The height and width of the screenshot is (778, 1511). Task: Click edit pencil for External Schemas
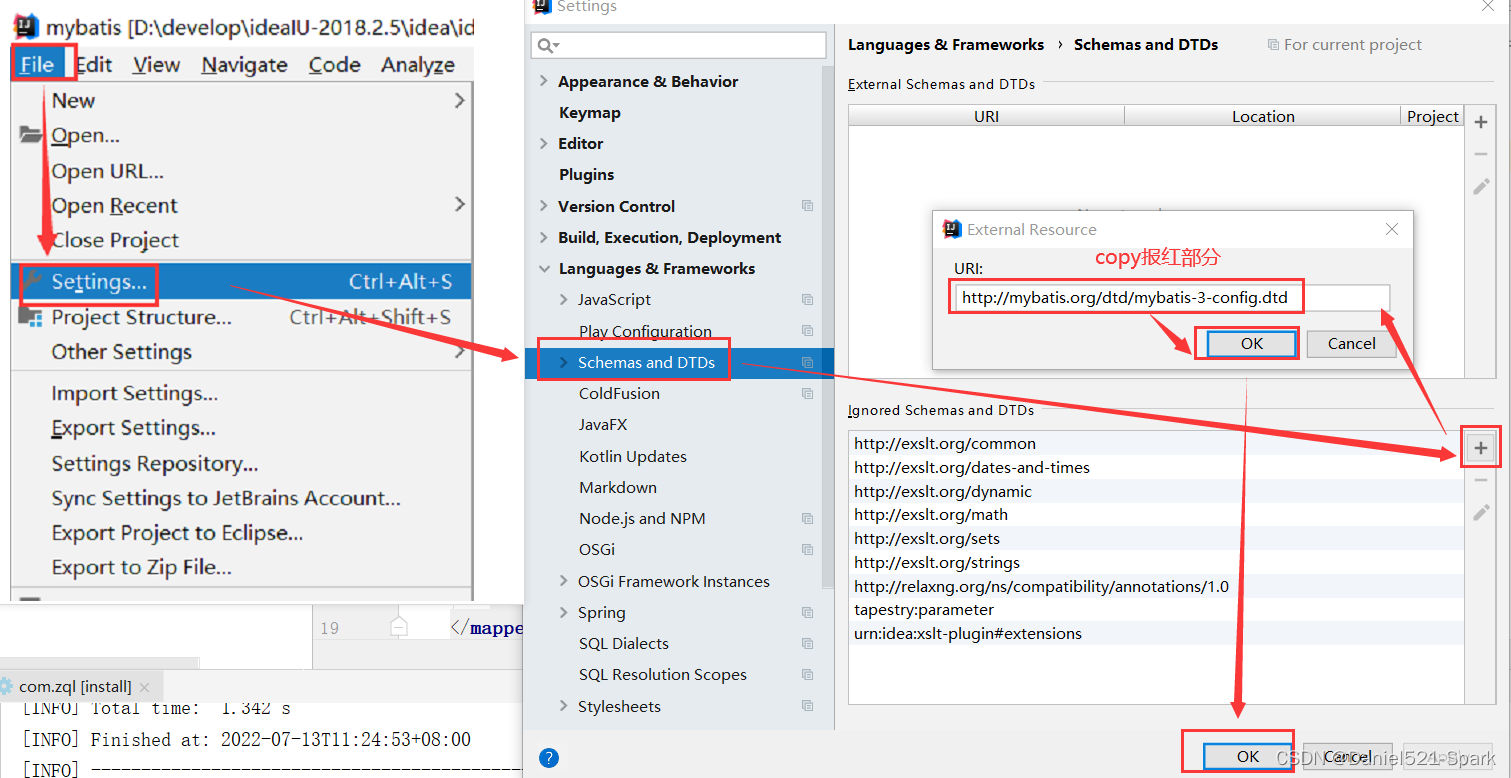(1481, 187)
